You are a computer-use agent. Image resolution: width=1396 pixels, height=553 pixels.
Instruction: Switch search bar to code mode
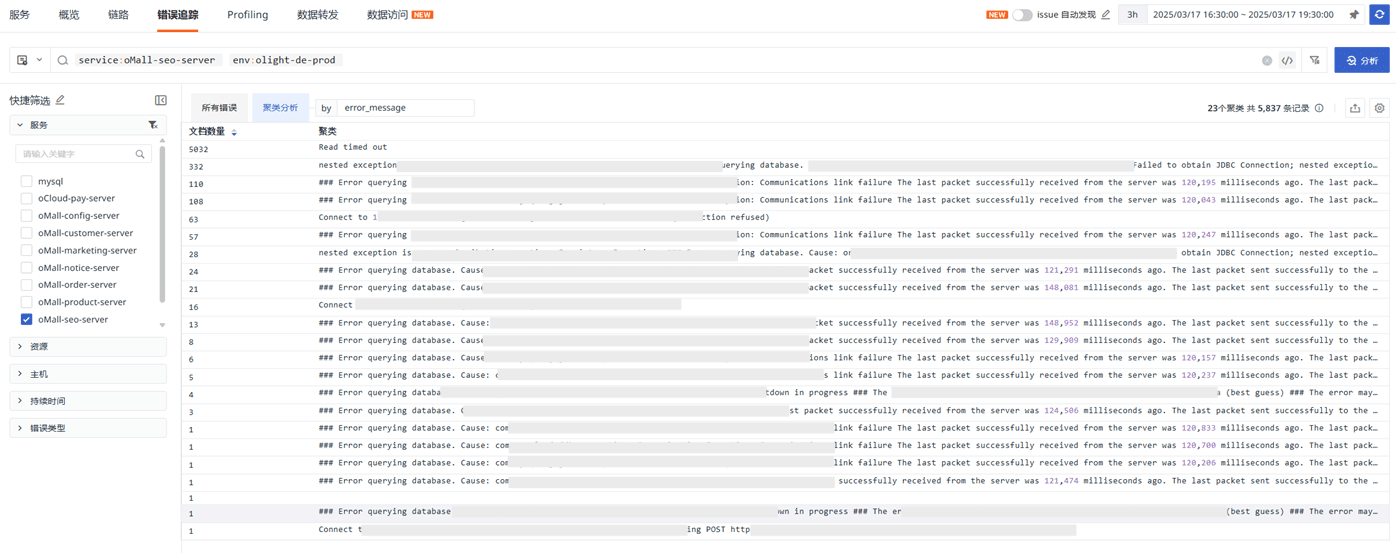(1288, 61)
